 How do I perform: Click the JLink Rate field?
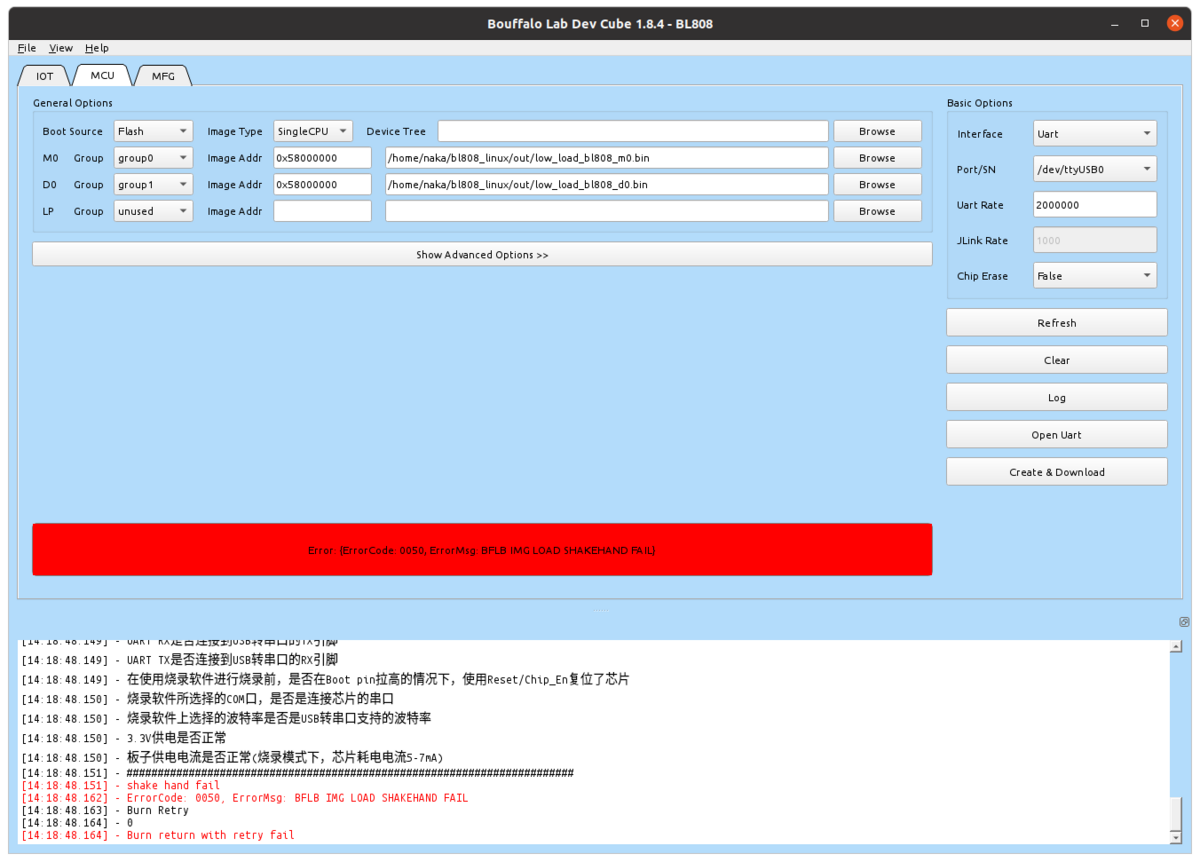click(x=1095, y=240)
